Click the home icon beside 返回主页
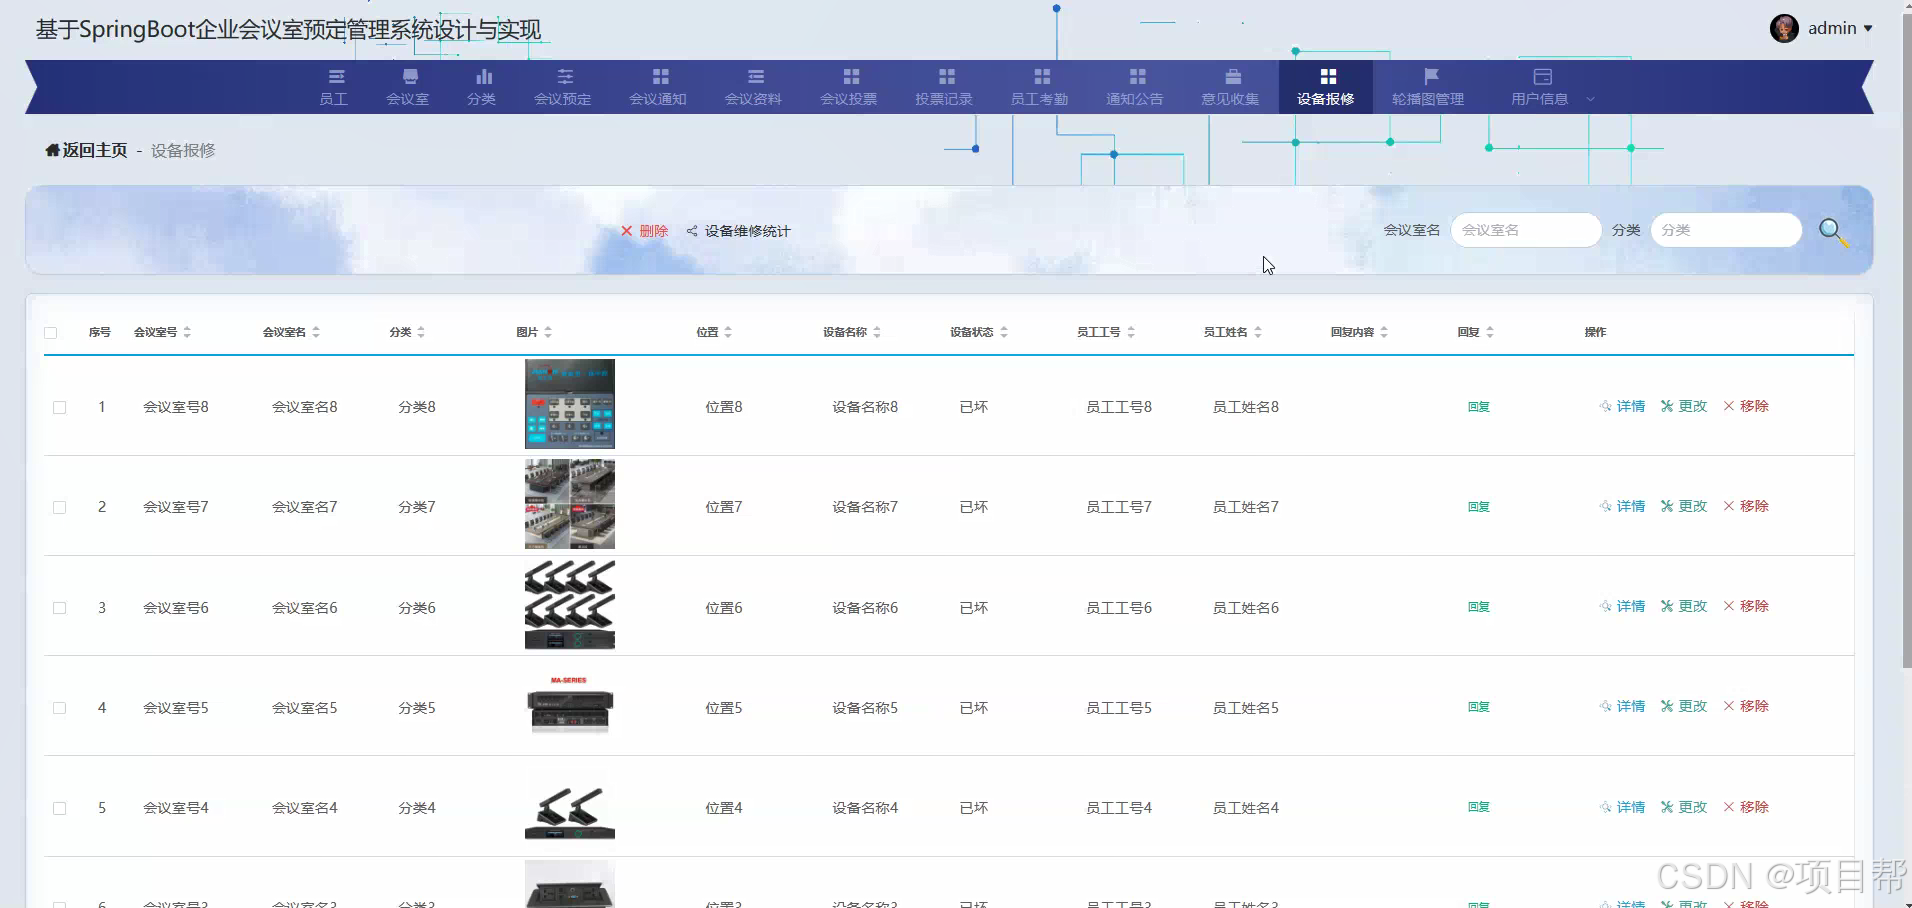This screenshot has height=908, width=1912. point(53,150)
